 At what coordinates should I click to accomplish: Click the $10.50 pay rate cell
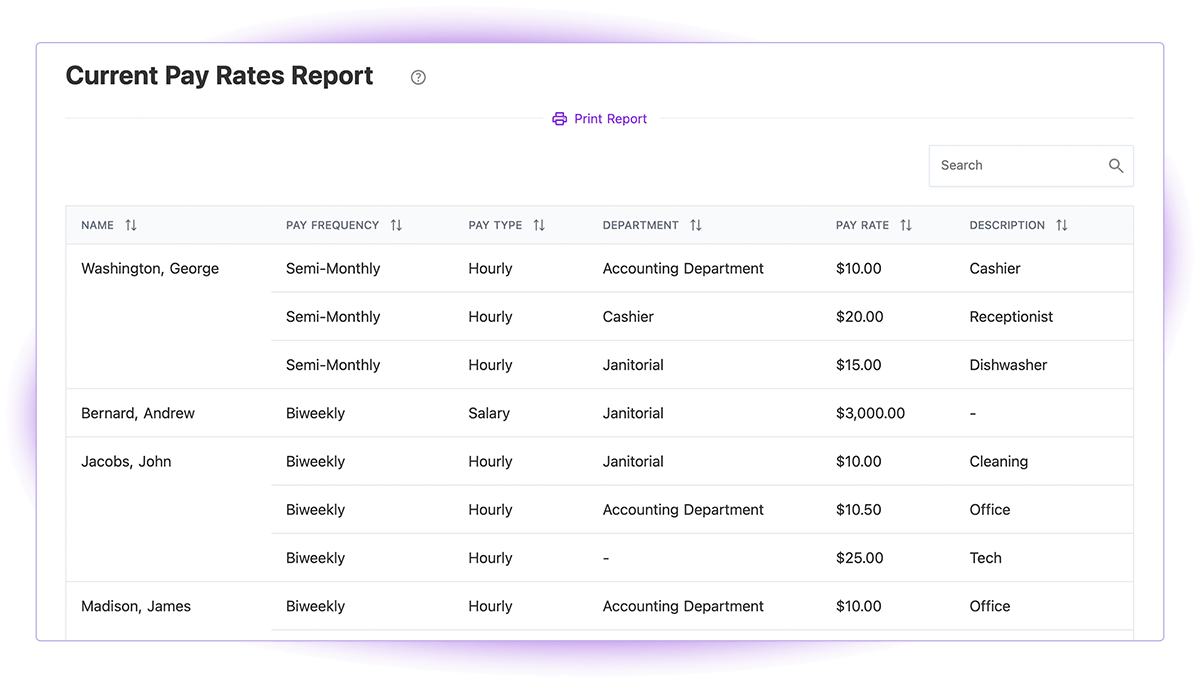click(x=859, y=510)
